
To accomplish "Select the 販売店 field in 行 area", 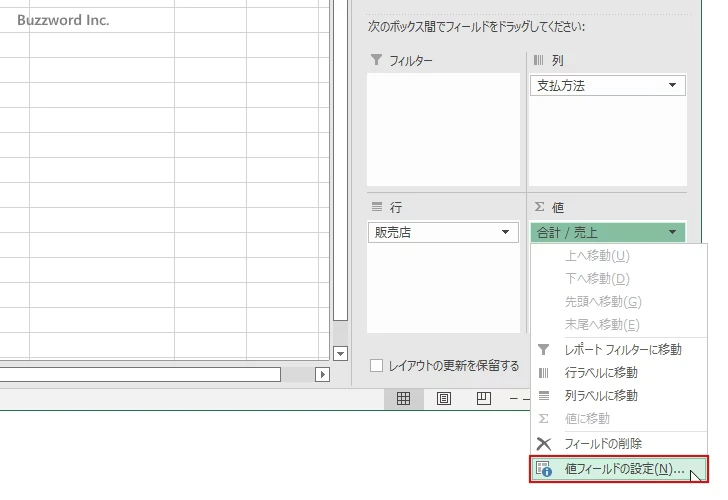I will point(443,232).
